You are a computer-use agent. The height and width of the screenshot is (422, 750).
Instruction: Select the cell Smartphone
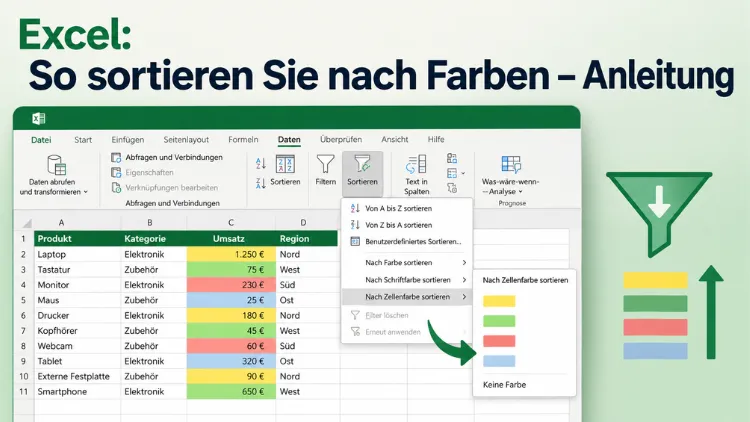pyautogui.click(x=77, y=392)
